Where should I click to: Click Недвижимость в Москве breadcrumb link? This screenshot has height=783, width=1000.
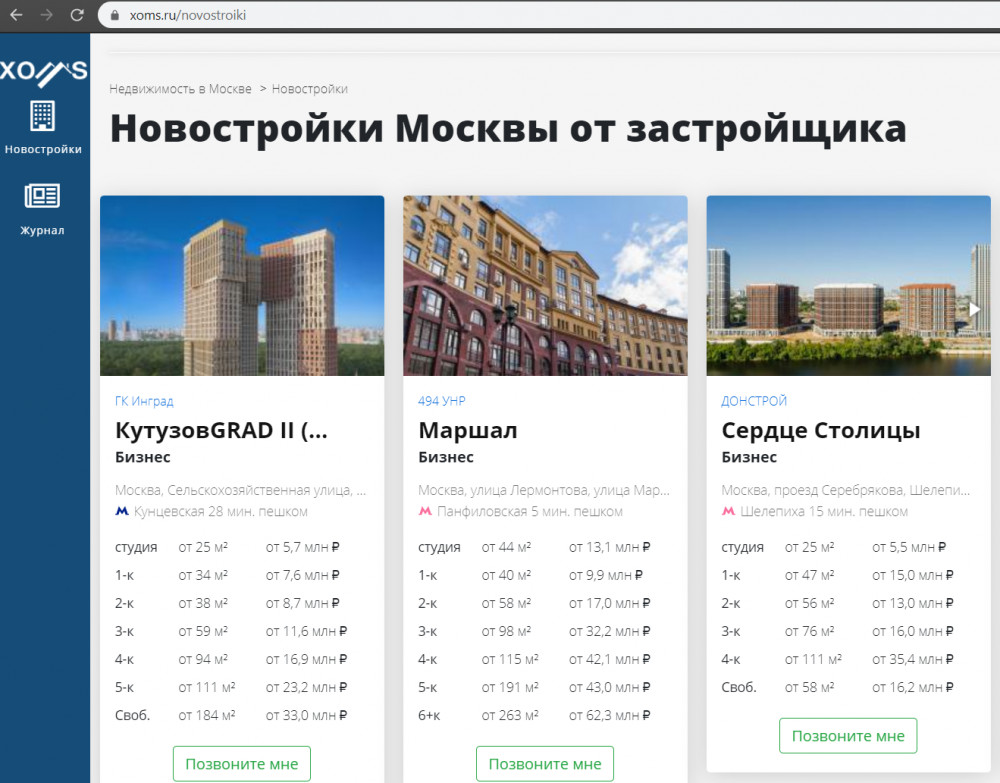pos(180,89)
